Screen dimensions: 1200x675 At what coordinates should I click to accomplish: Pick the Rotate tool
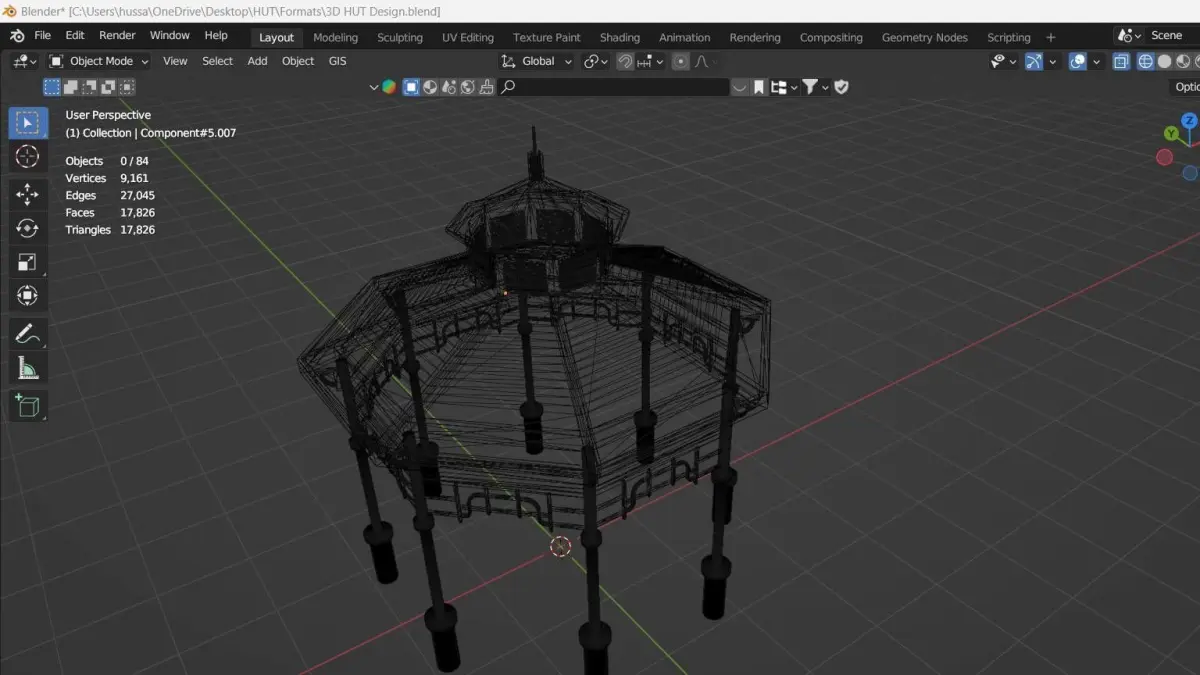pyautogui.click(x=27, y=229)
